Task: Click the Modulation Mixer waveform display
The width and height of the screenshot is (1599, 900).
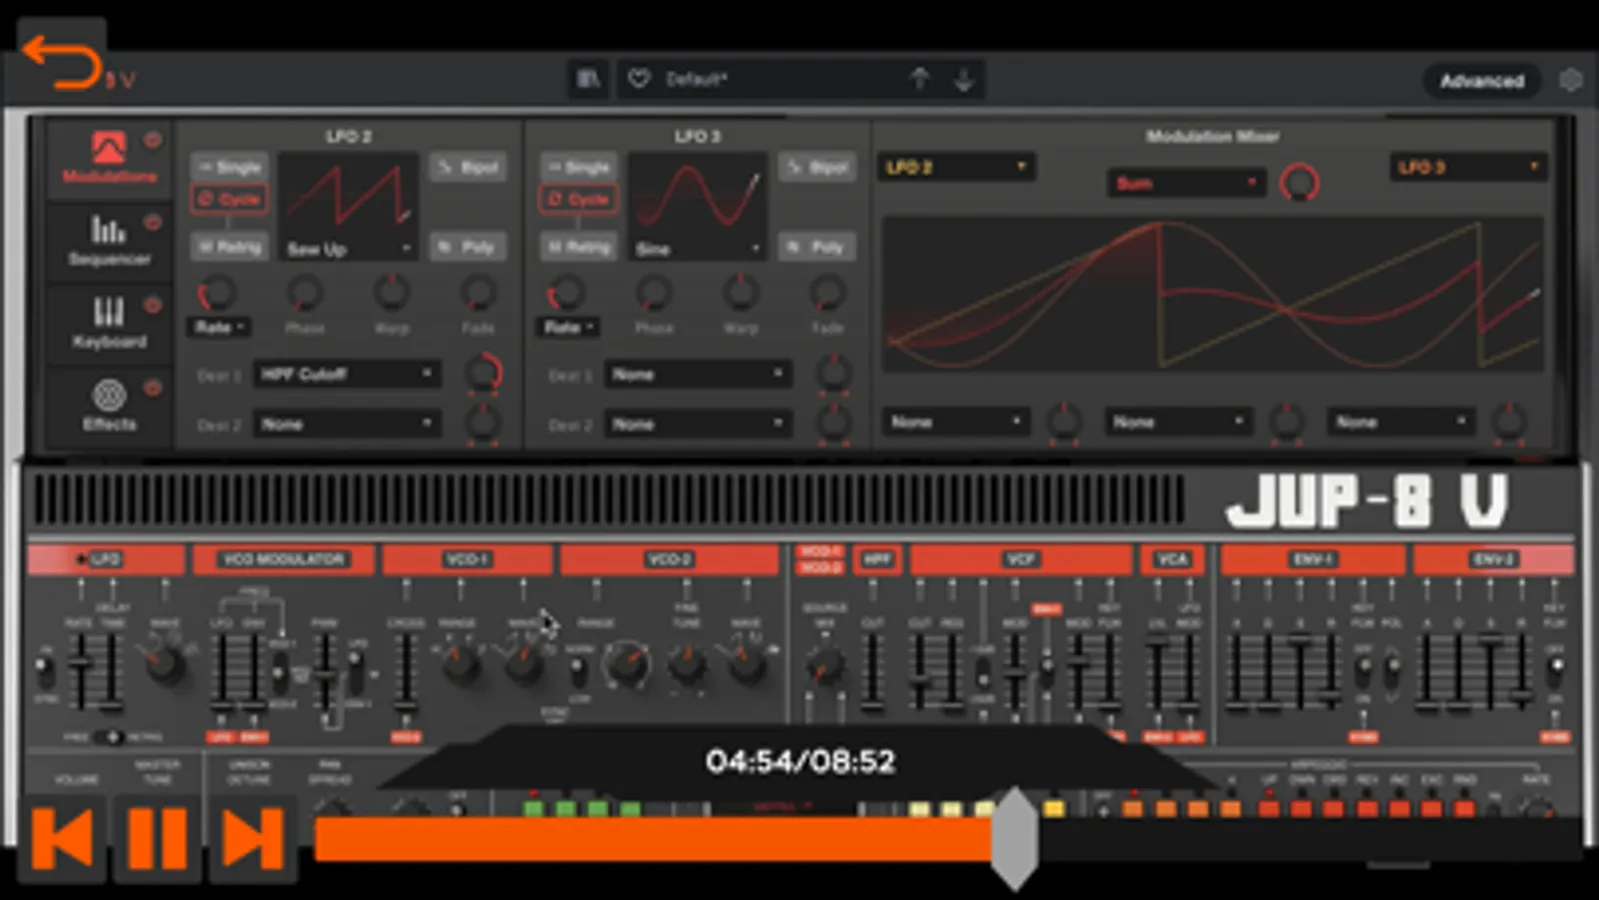Action: coord(1213,294)
